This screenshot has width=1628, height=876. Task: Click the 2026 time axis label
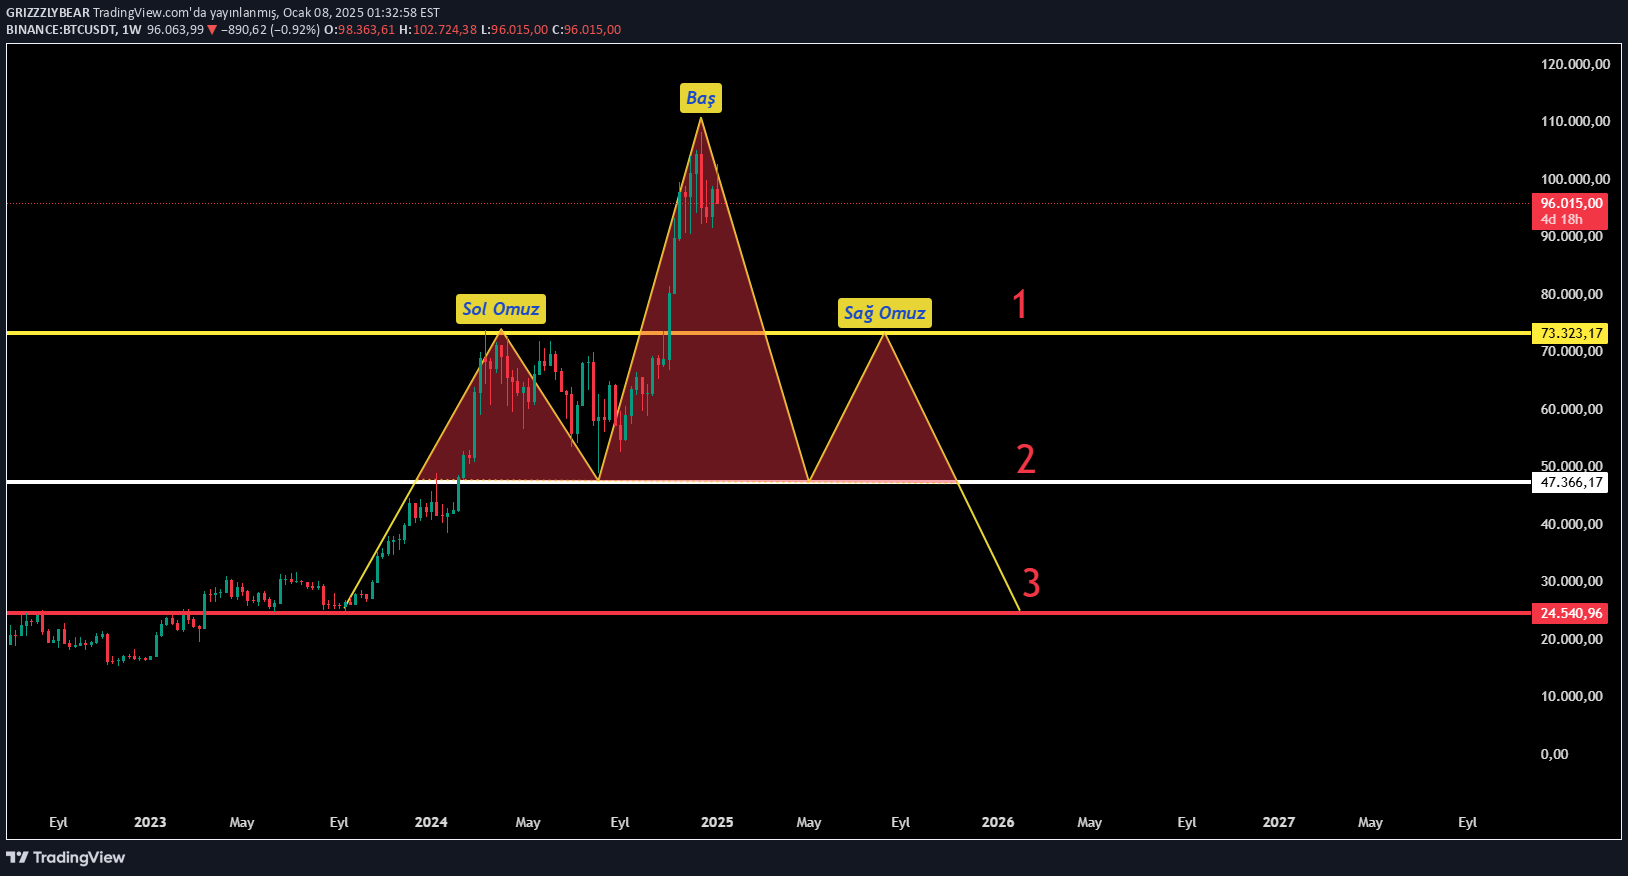pyautogui.click(x=998, y=822)
